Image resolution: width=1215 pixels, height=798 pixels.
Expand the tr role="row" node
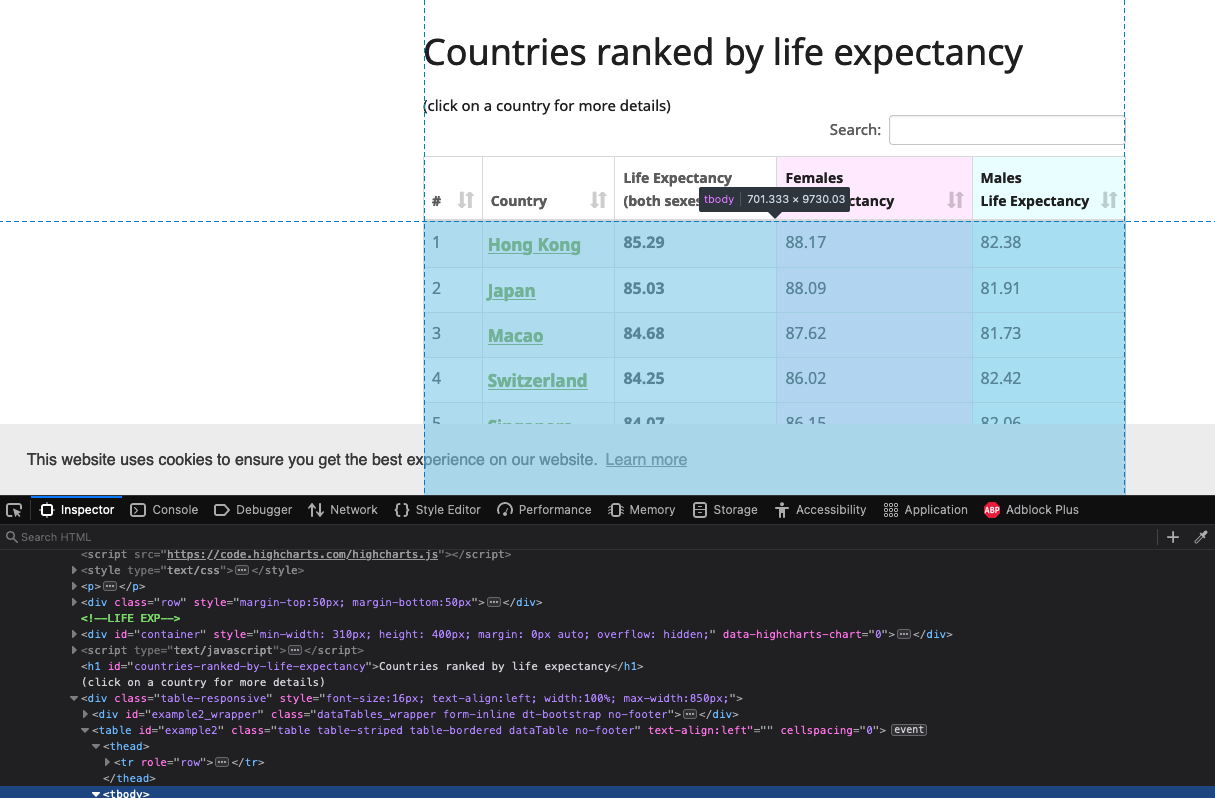[x=108, y=762]
